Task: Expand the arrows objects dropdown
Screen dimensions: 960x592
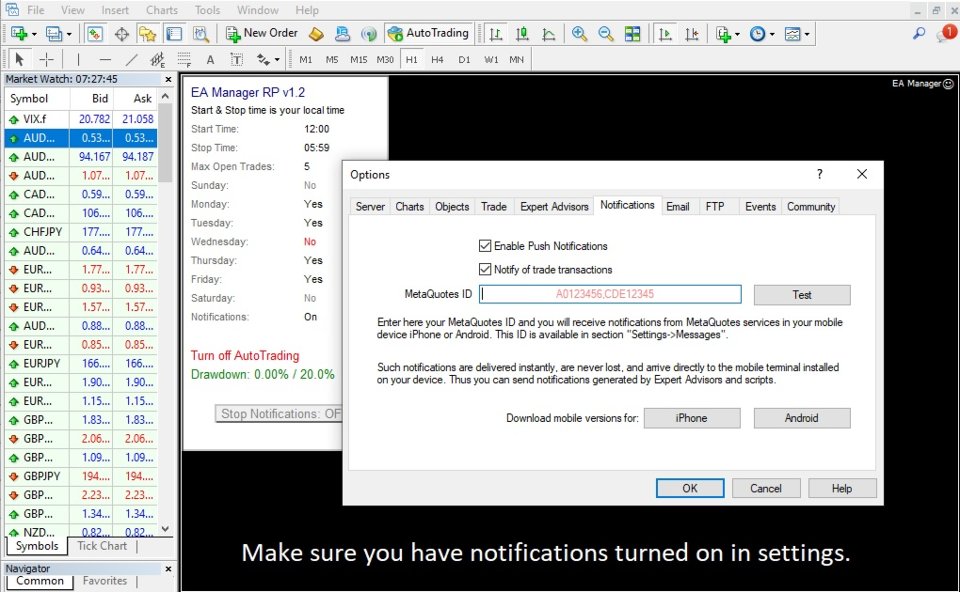Action: click(x=277, y=60)
